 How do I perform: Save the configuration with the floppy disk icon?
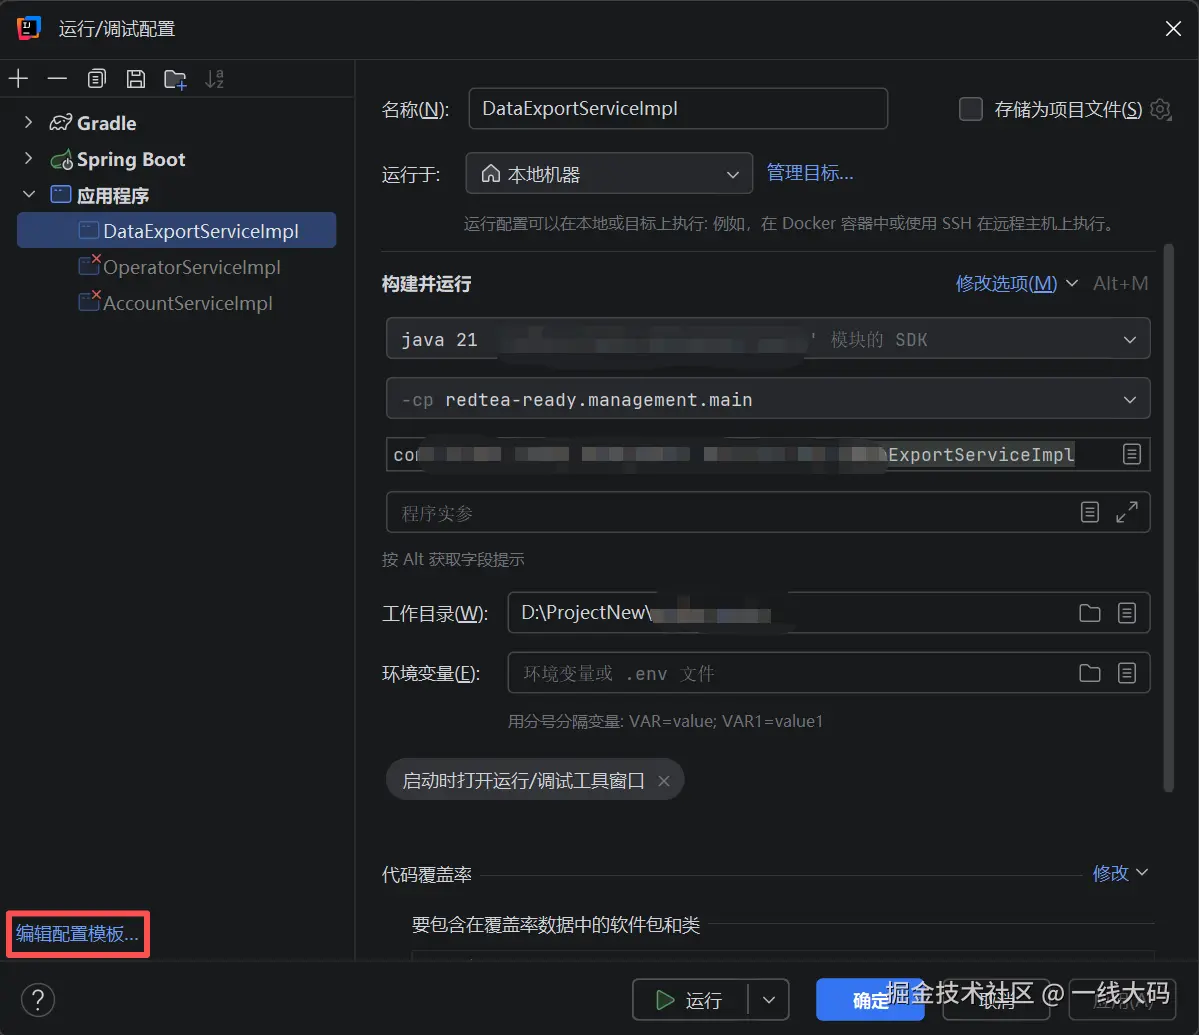(x=136, y=78)
